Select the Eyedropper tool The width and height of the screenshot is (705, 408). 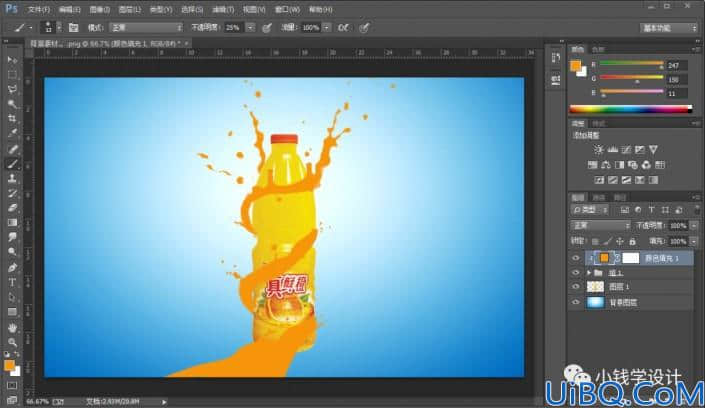[12, 134]
